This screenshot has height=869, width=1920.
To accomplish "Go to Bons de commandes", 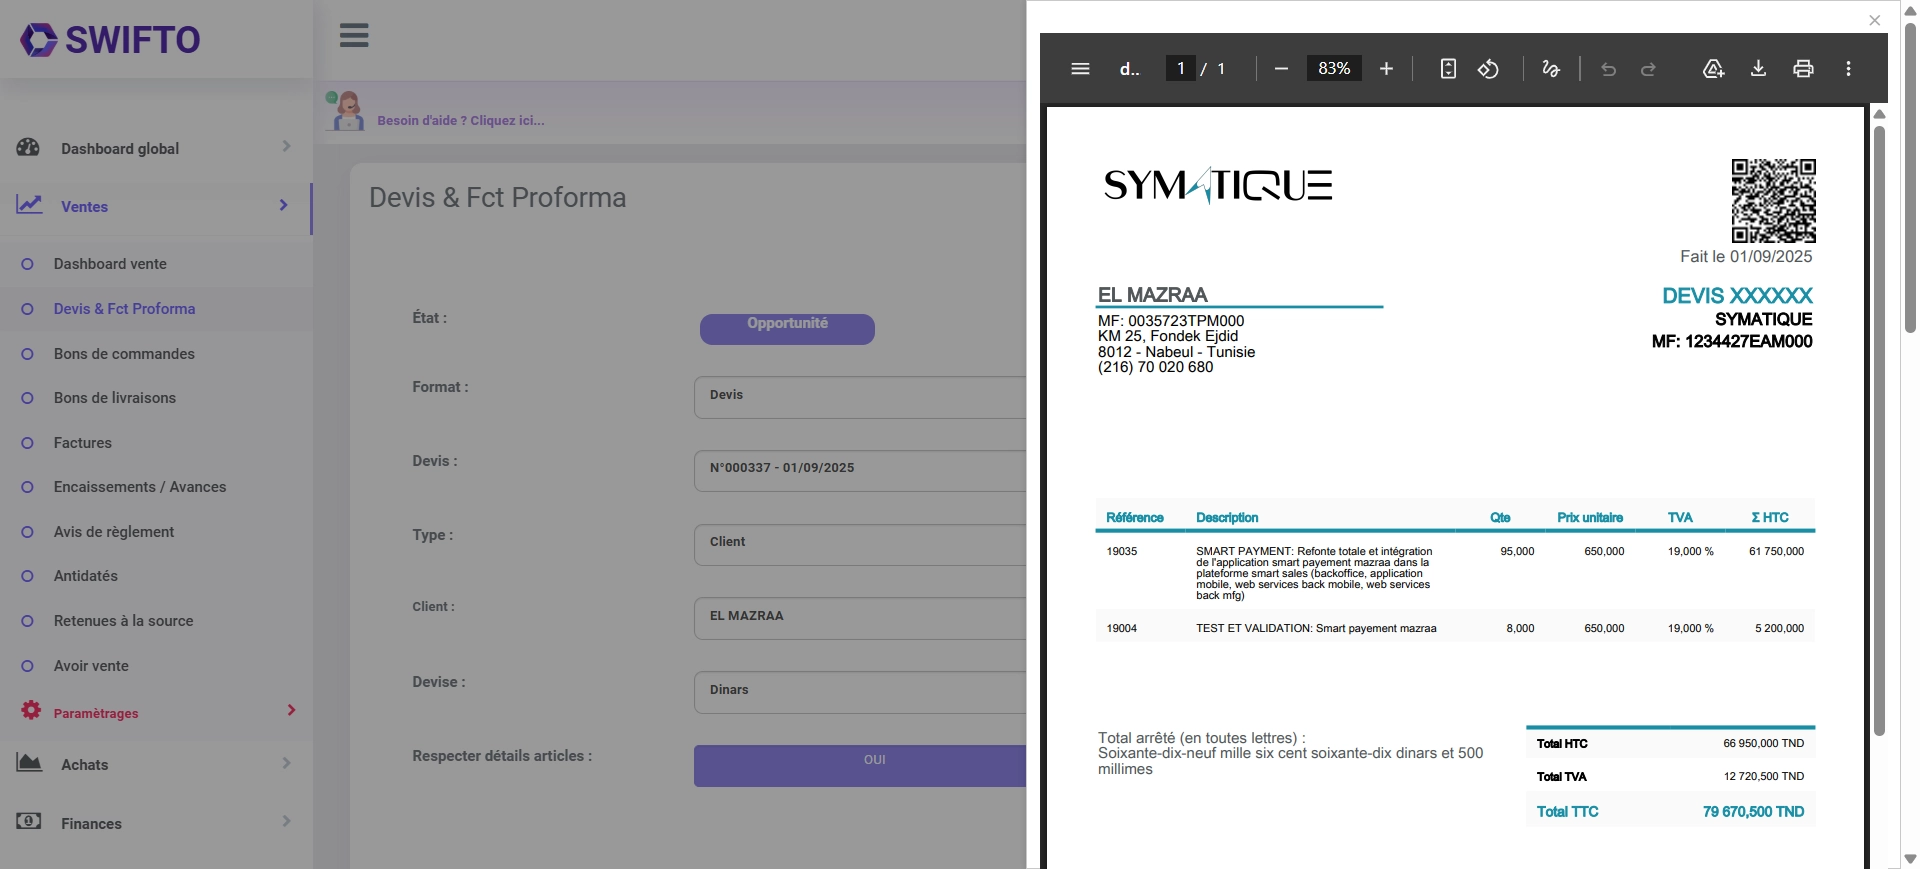I will [x=124, y=354].
